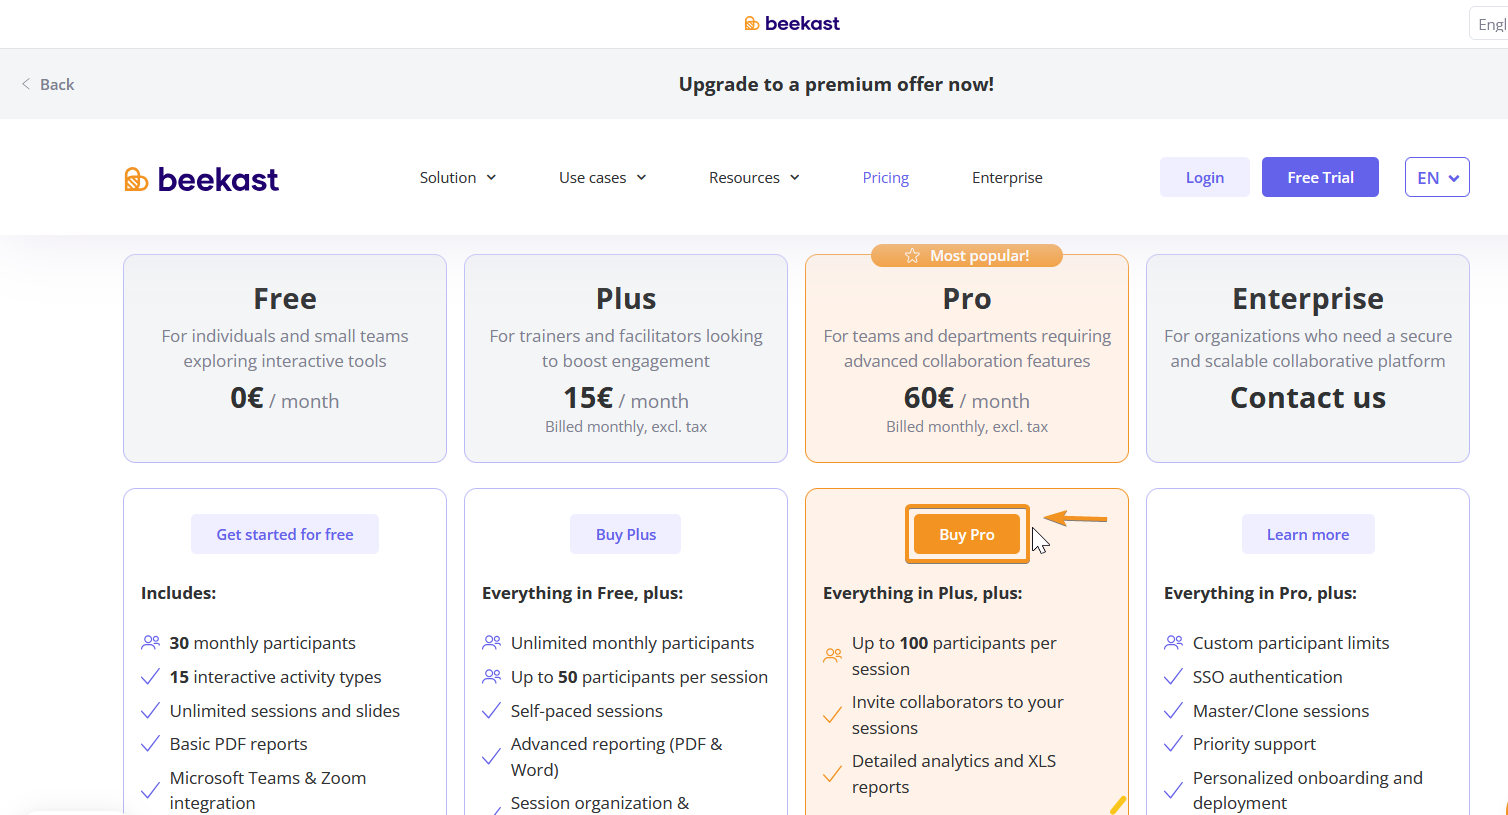Click the Pro plan pricing card
This screenshot has width=1508, height=815.
pos(966,360)
